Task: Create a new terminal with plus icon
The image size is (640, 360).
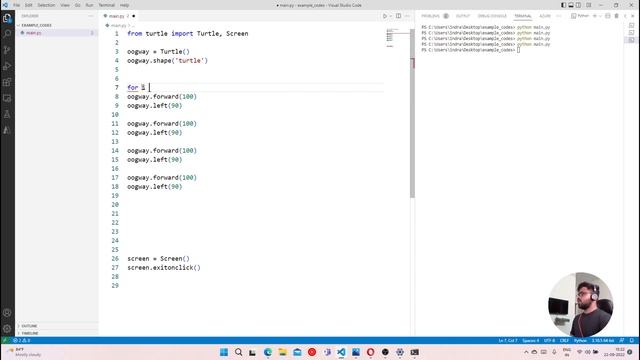Action: click(x=595, y=16)
